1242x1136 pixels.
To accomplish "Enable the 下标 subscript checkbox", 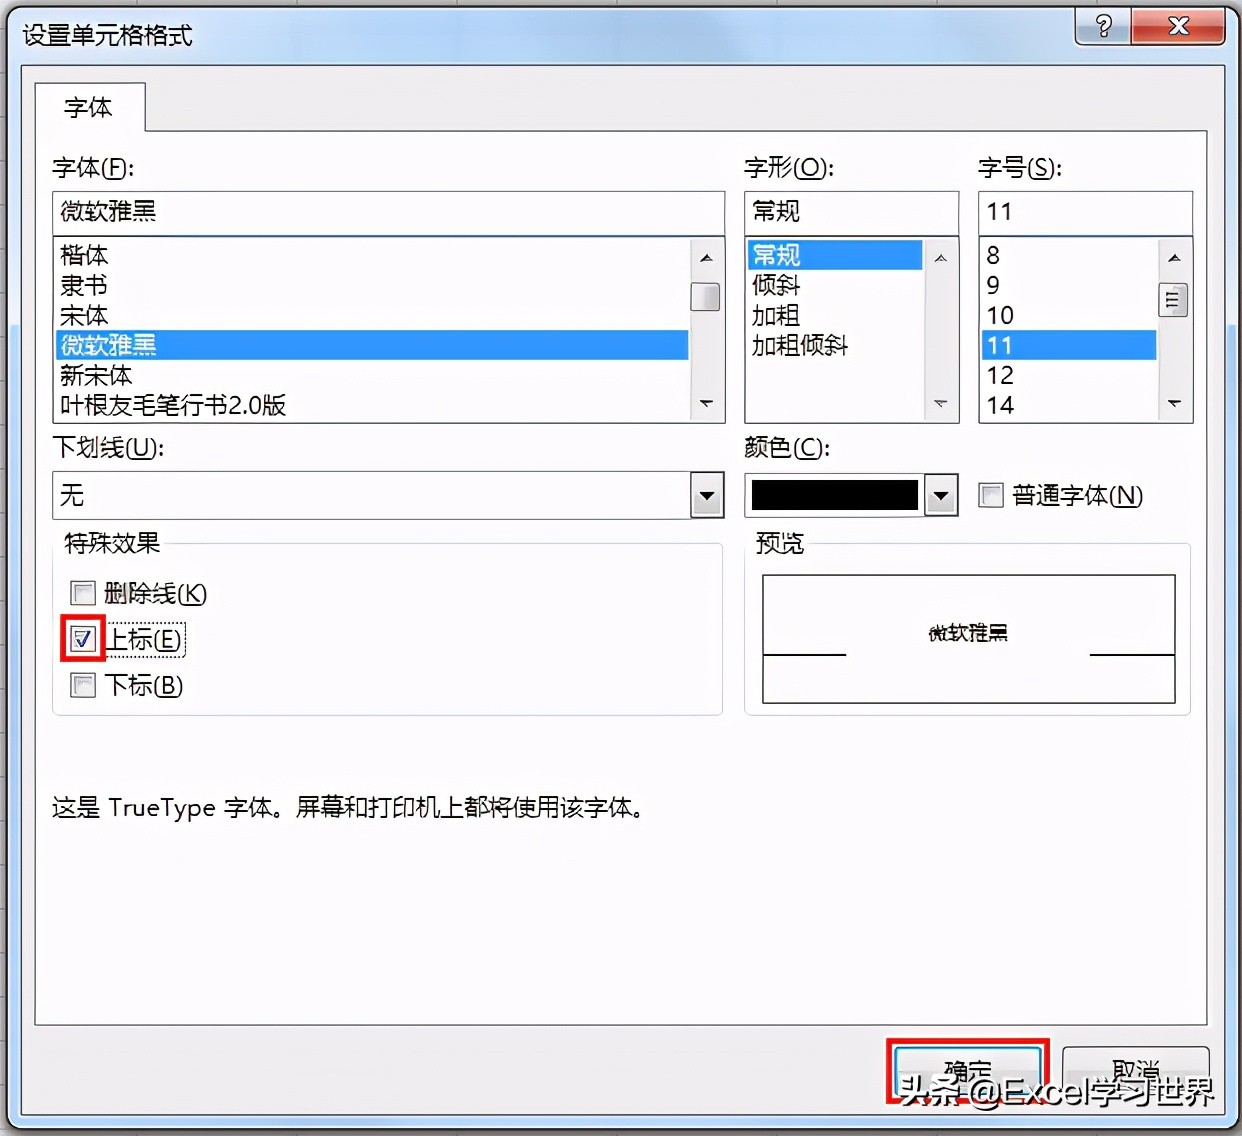I will [83, 685].
